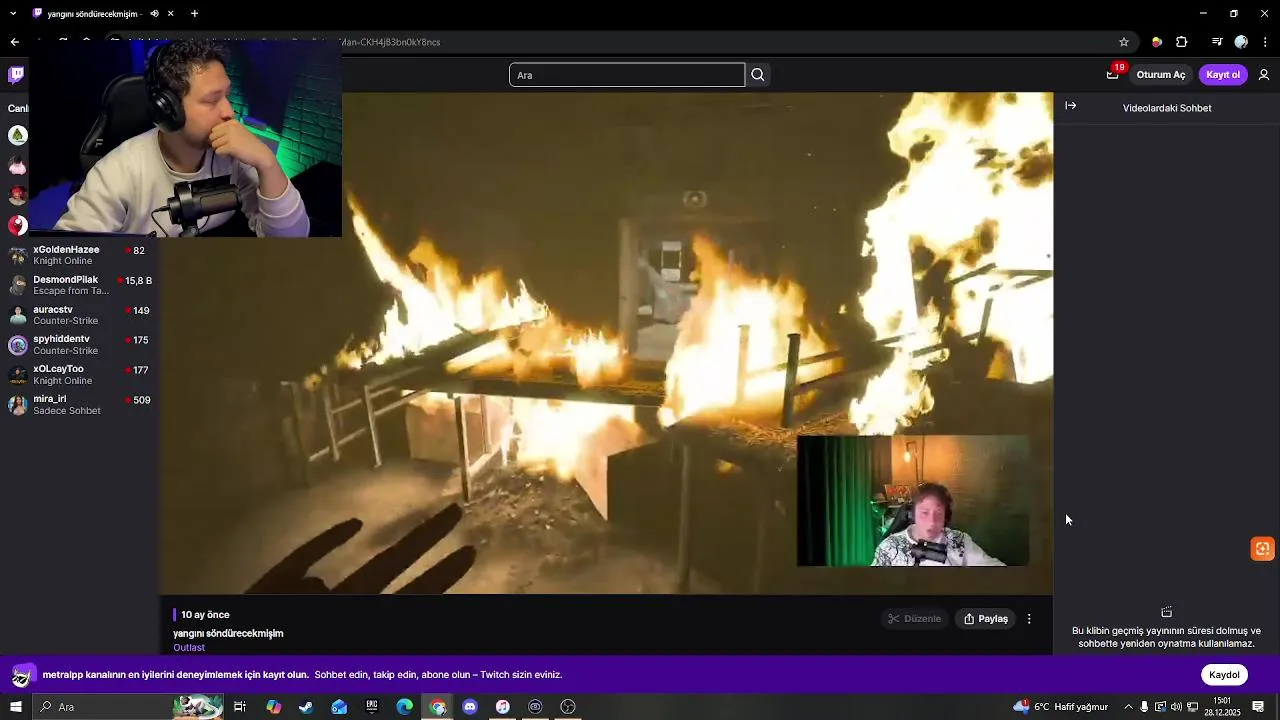The width and height of the screenshot is (1280, 720).
Task: Open xOLcayToo channel in sidebar
Action: [80, 375]
